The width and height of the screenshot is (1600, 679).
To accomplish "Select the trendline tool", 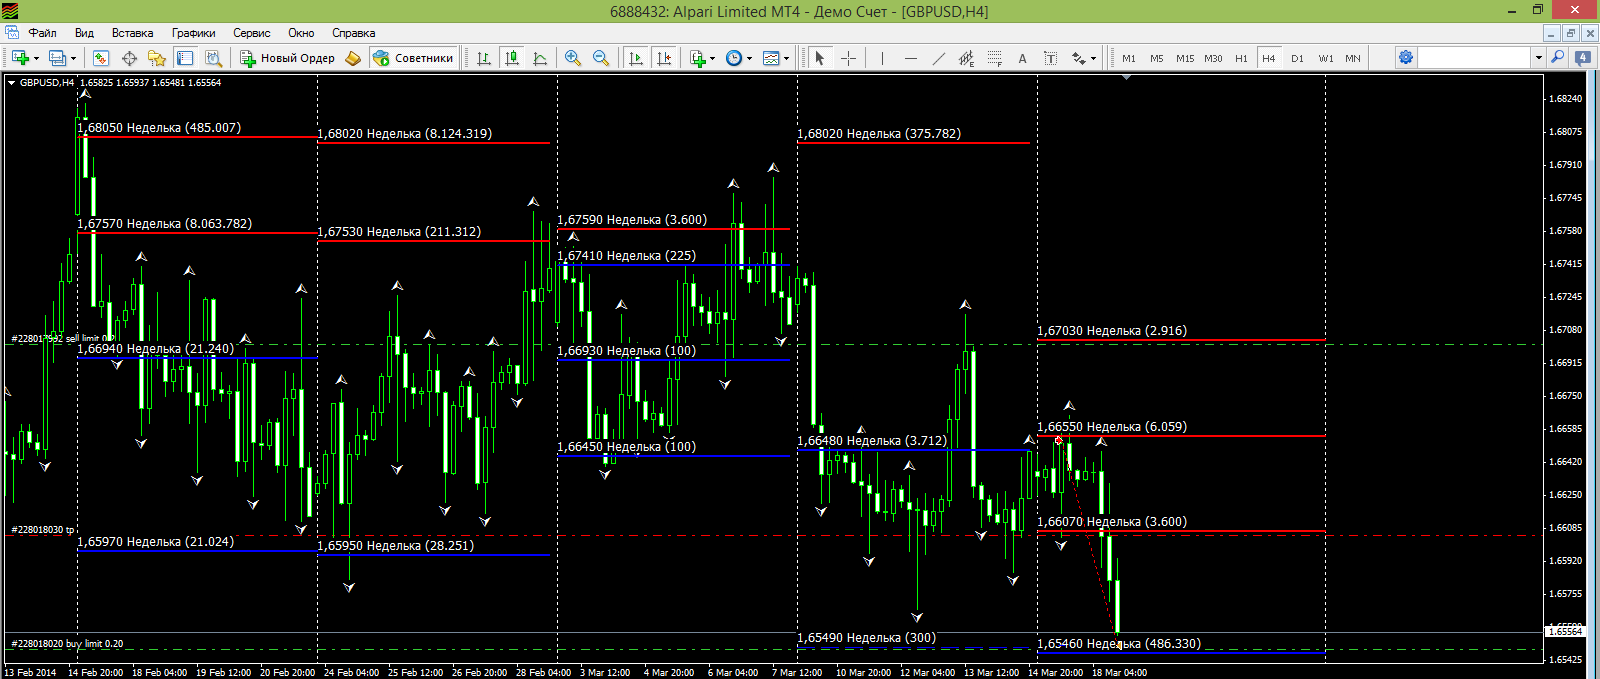I will (938, 58).
